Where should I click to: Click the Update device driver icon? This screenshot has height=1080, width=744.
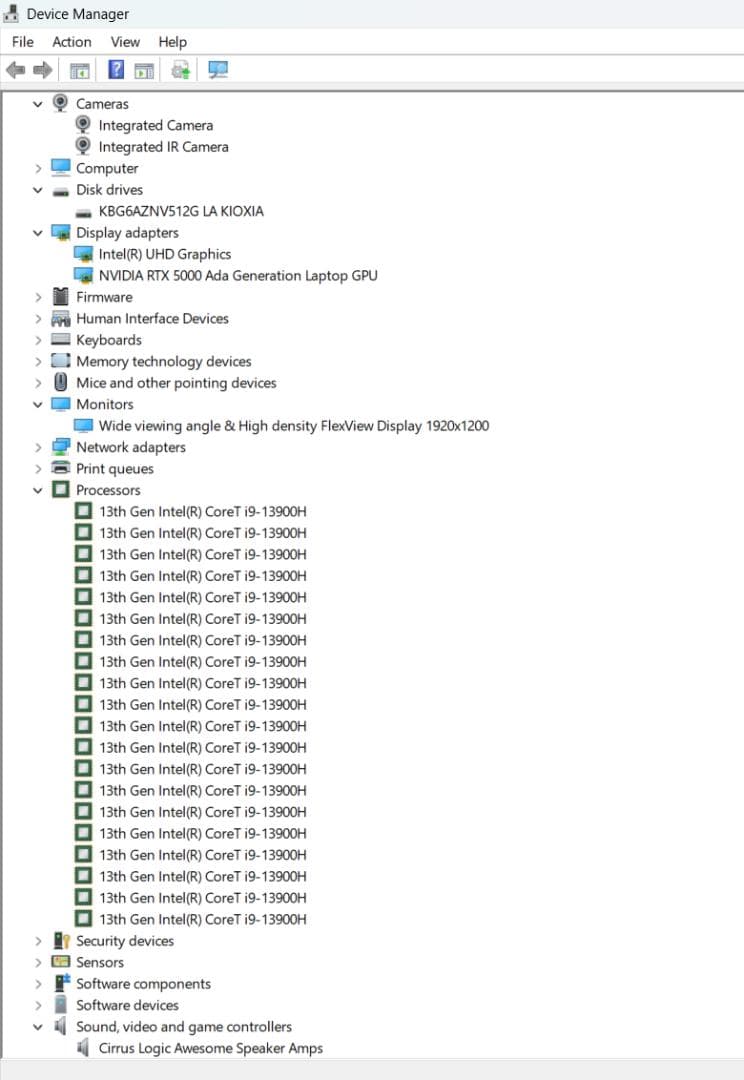click(x=181, y=70)
